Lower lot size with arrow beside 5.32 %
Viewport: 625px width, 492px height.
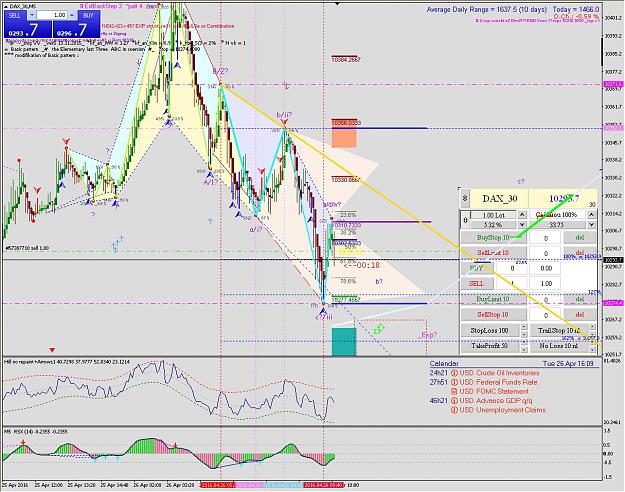522,225
